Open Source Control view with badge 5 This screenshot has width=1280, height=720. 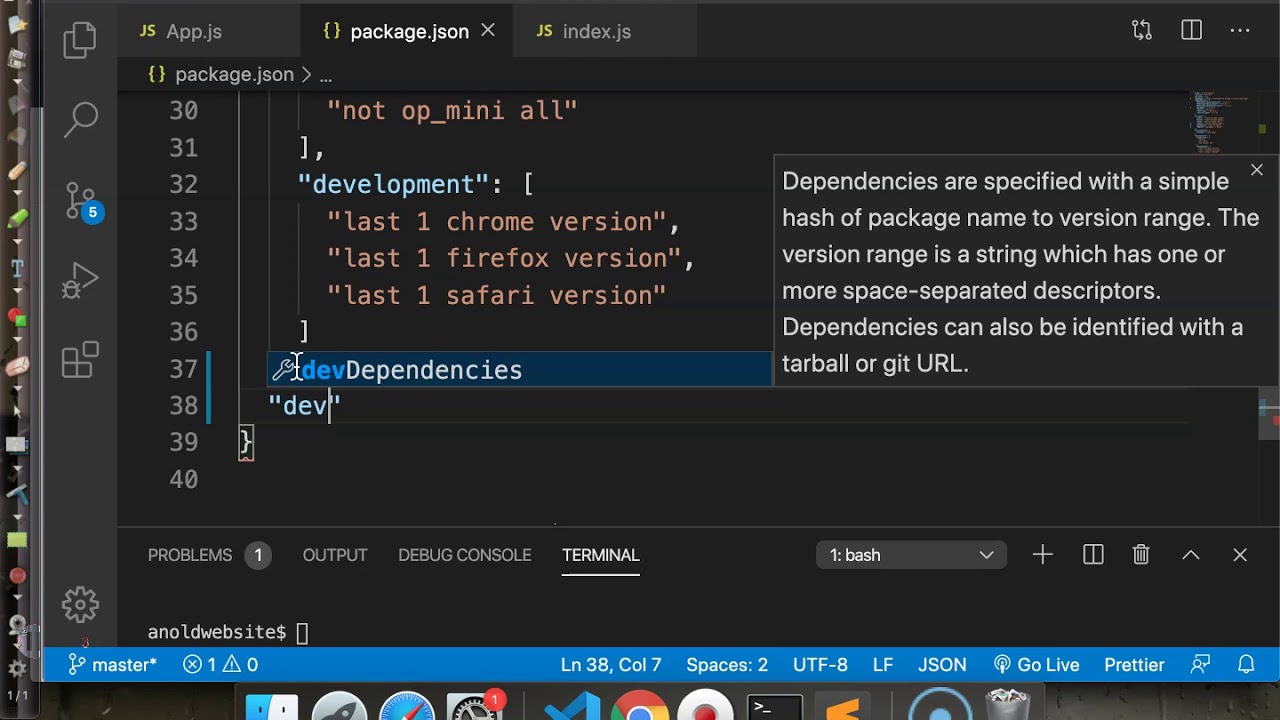click(82, 200)
